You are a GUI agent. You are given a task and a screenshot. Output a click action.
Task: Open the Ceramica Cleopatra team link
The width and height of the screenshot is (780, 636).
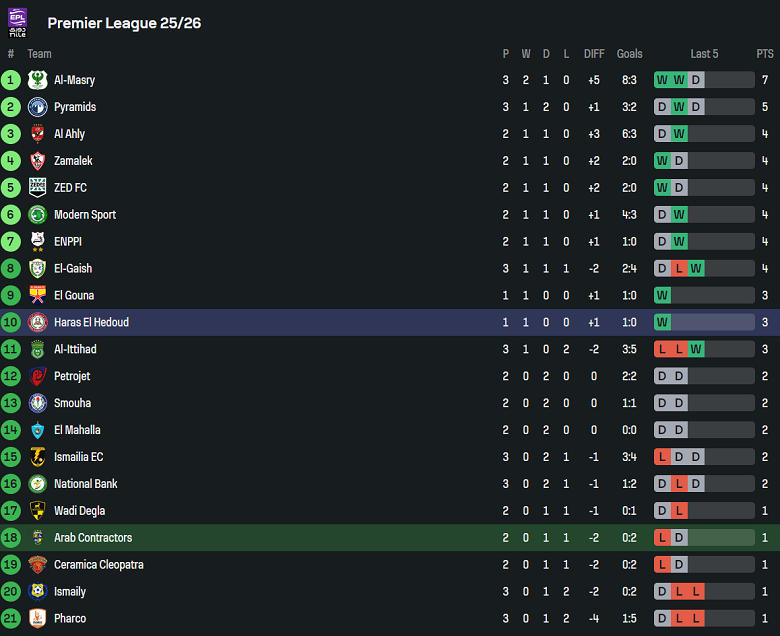pos(98,565)
